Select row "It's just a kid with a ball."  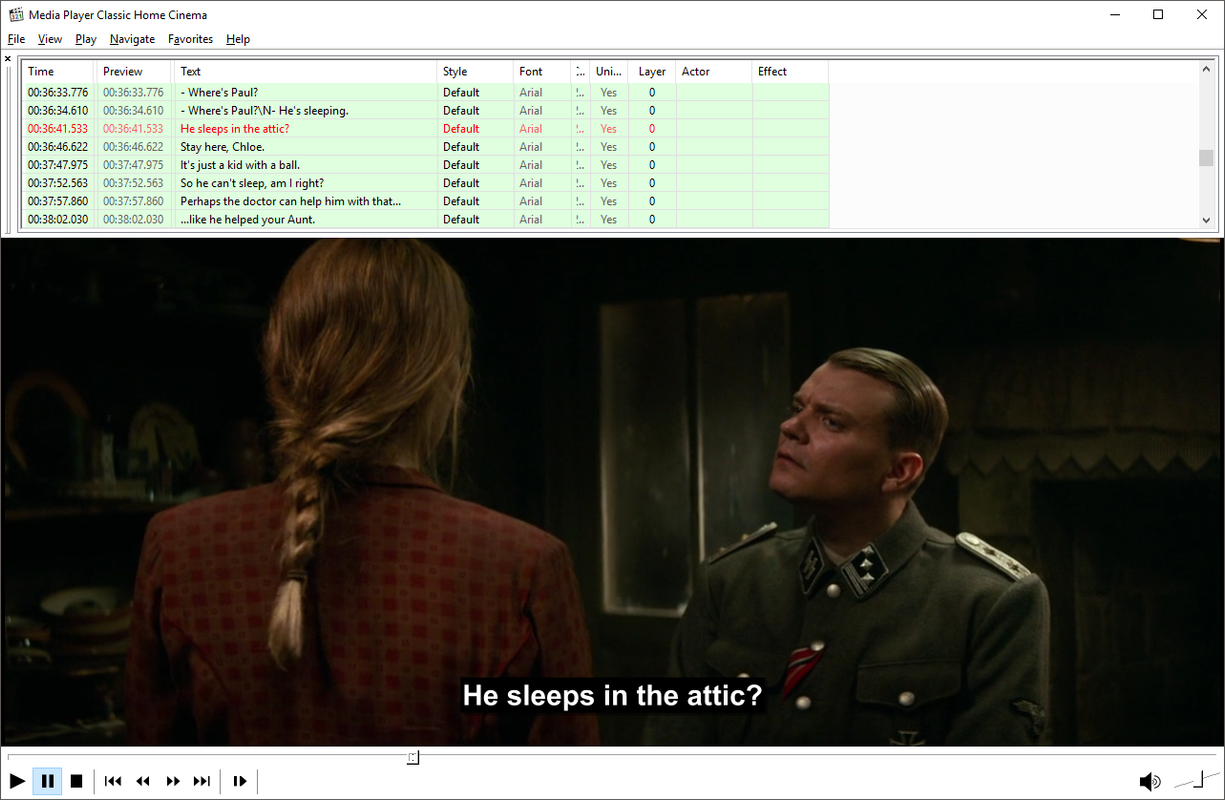point(425,165)
